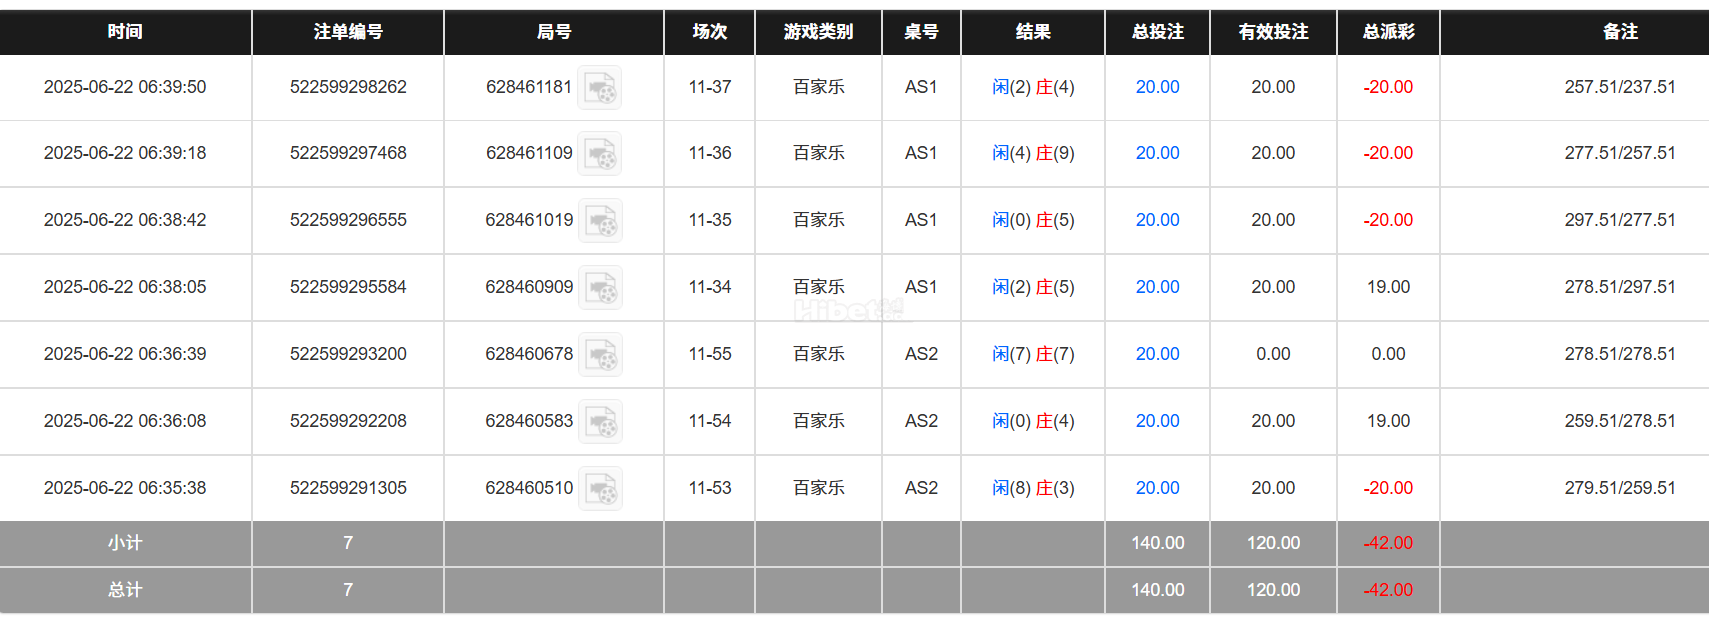Screen dimensions: 1709x620
Task: Click total bet 20.00 for order 522599293200
Action: point(1157,354)
